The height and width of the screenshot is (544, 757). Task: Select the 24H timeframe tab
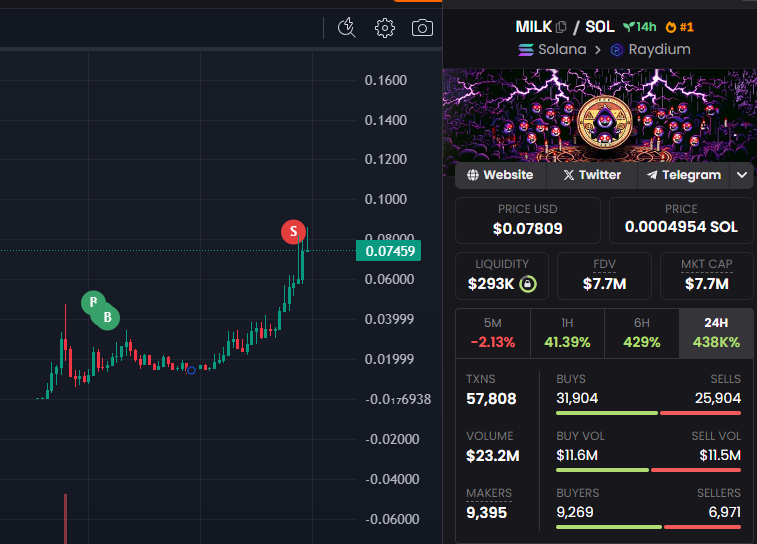716,333
